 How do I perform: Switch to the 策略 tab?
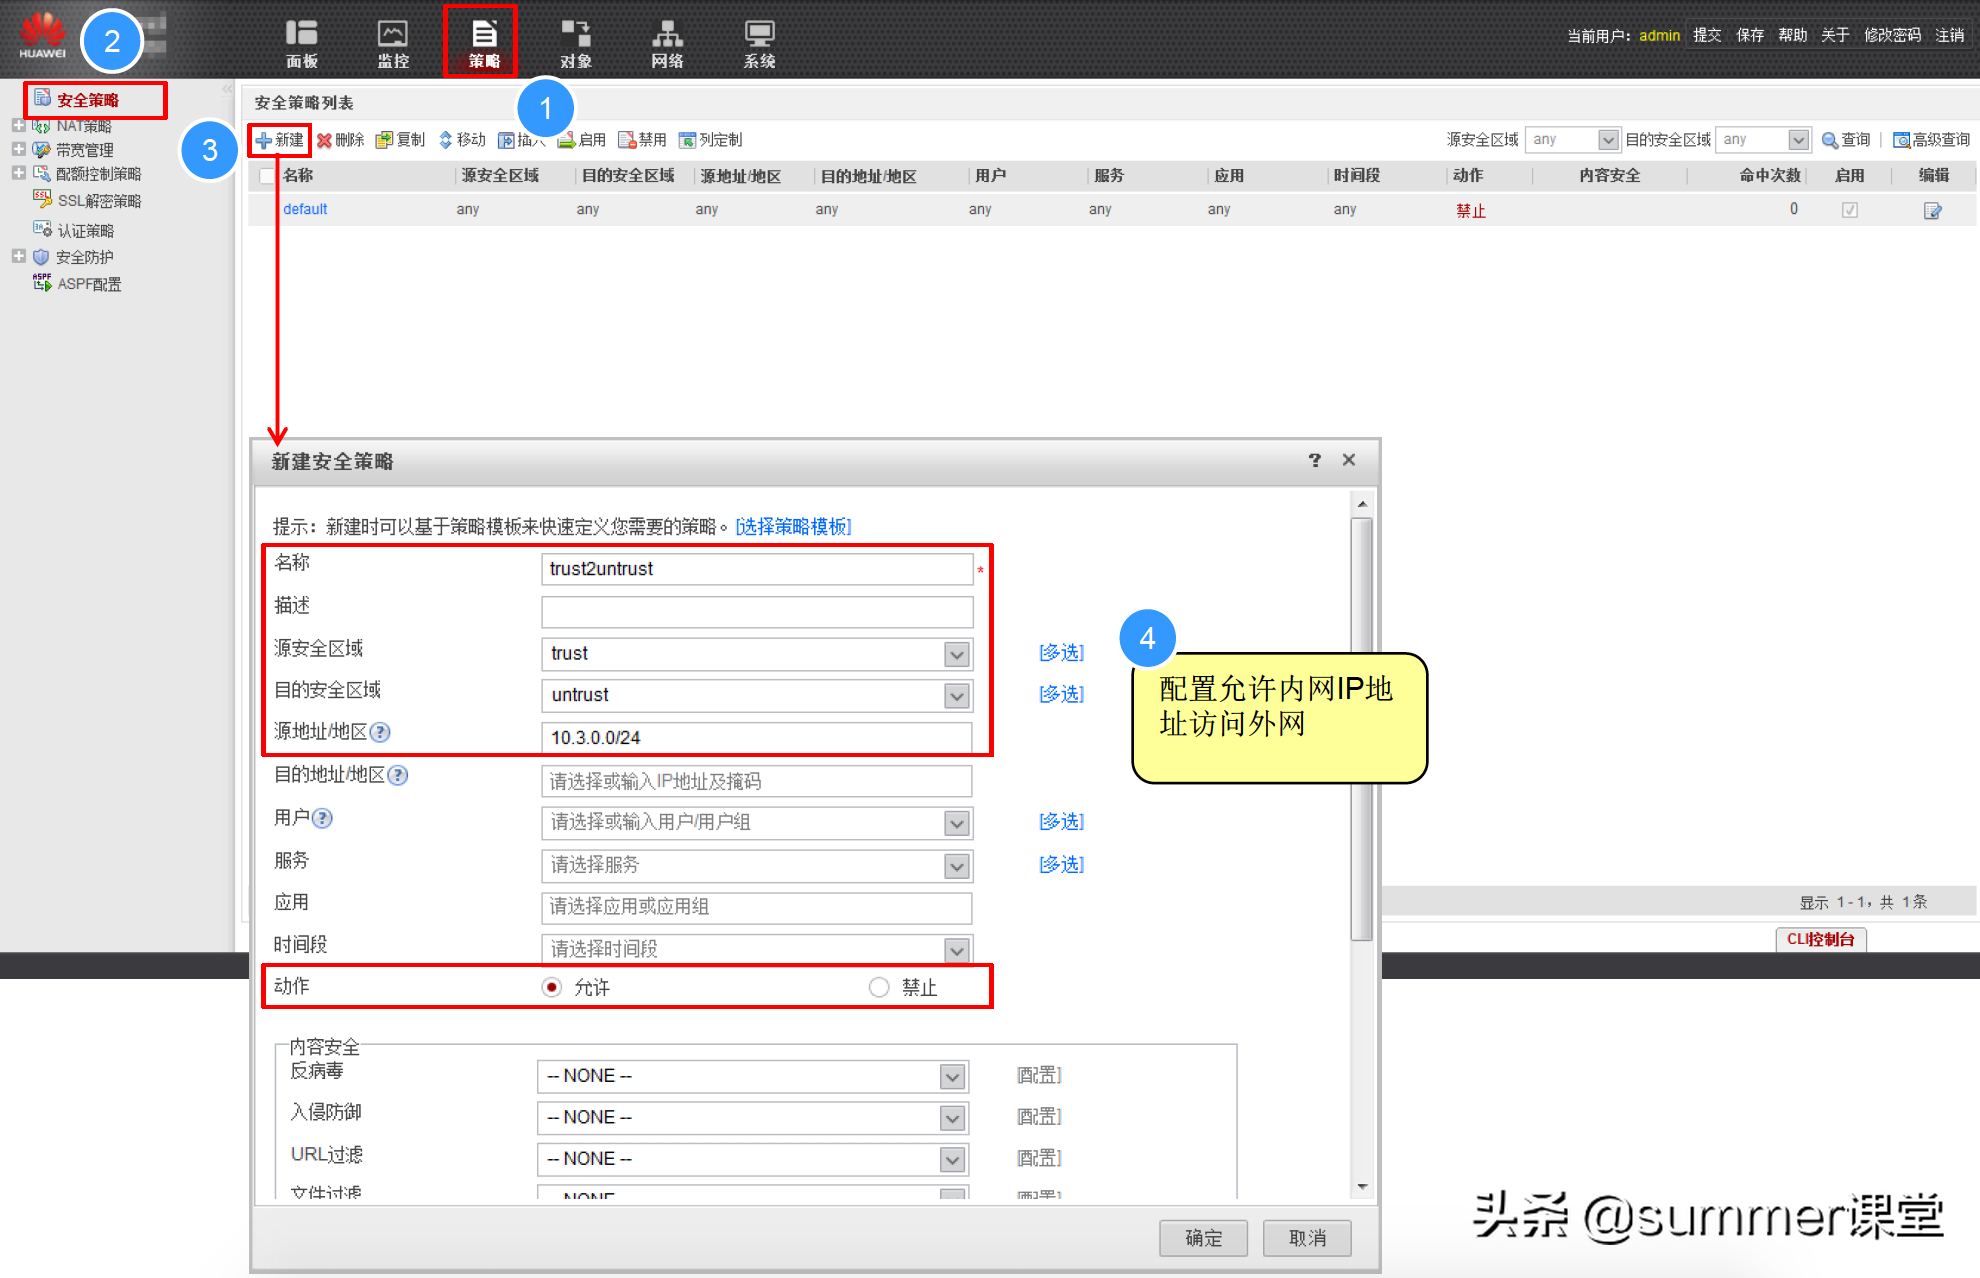(x=481, y=40)
